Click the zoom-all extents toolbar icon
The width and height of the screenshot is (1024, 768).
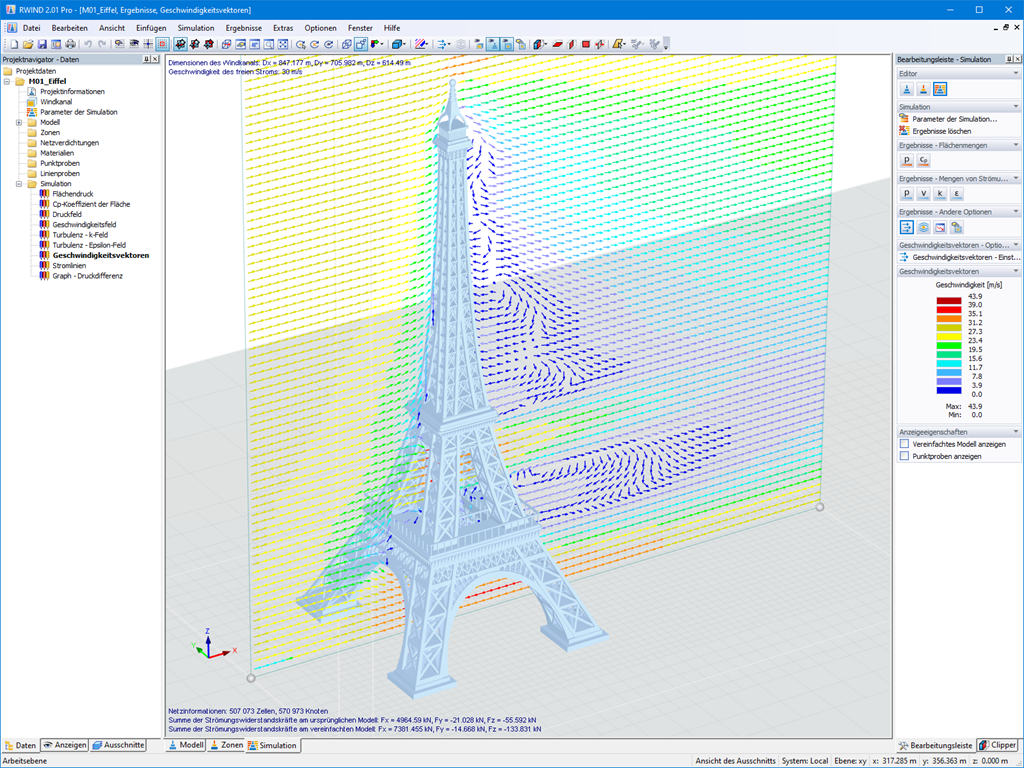coord(283,44)
